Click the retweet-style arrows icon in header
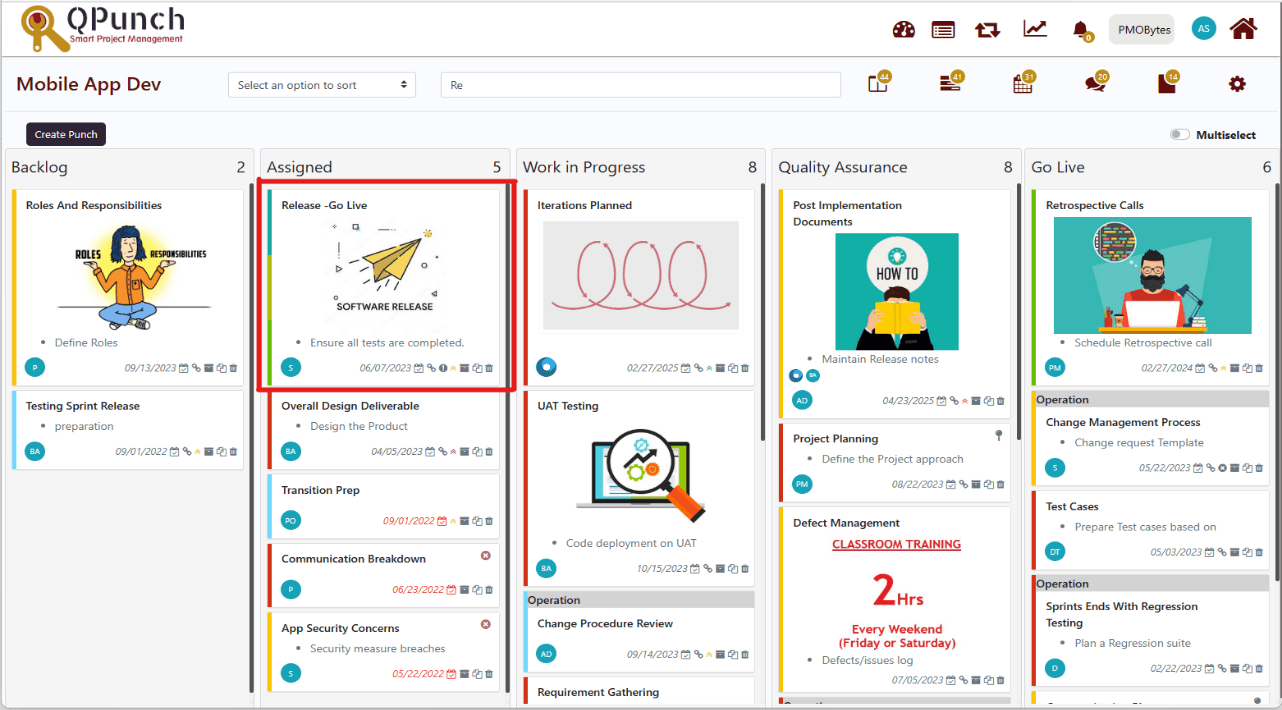Image resolution: width=1282 pixels, height=710 pixels. click(x=988, y=29)
